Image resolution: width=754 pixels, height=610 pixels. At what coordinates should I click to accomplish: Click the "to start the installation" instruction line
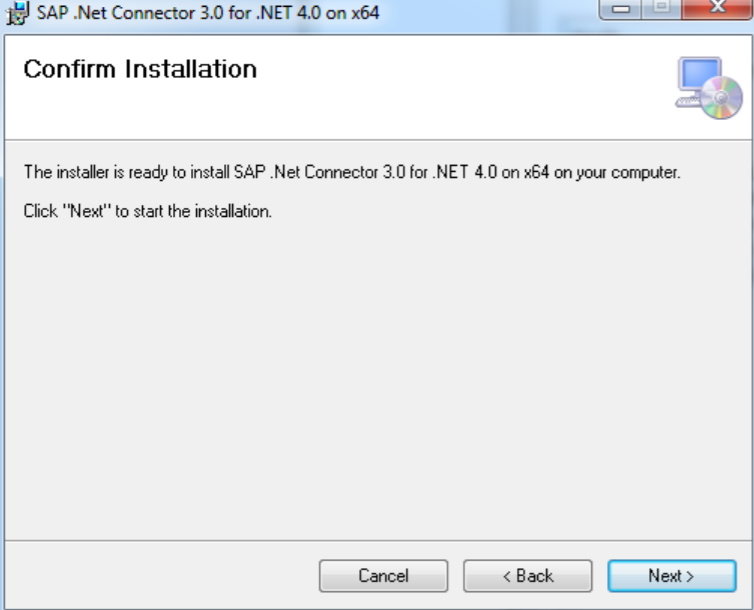148,211
